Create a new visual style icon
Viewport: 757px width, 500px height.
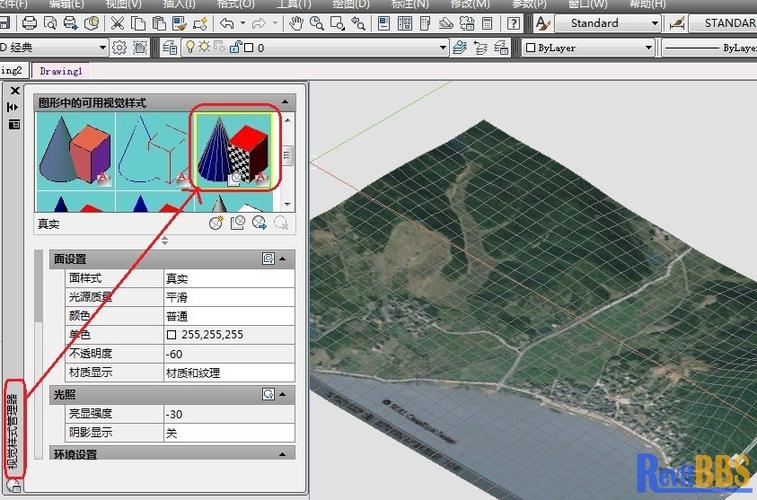coord(215,224)
